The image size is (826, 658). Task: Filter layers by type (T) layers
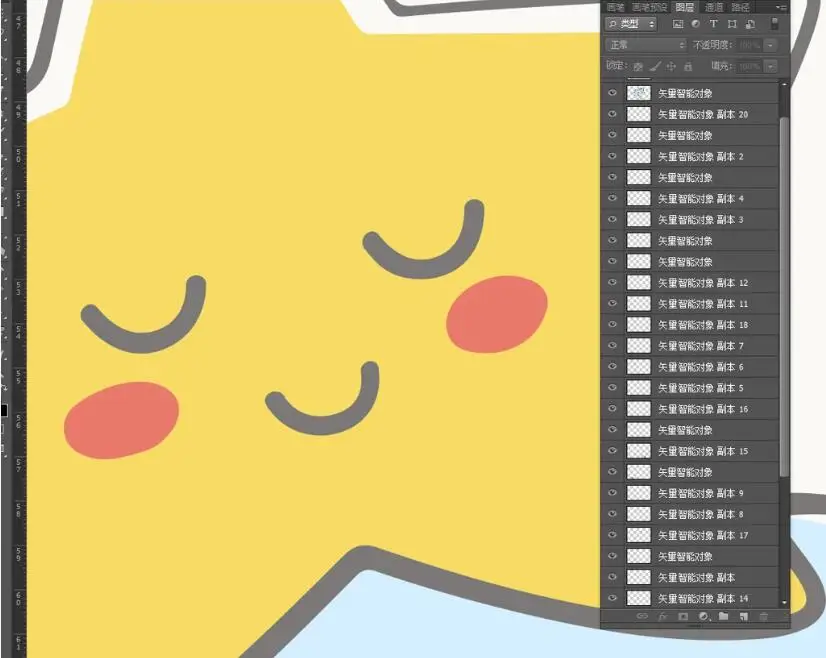(x=714, y=24)
